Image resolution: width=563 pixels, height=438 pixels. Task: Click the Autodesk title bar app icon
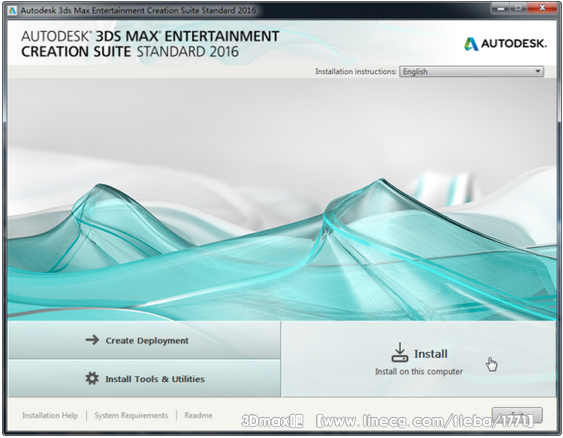[x=13, y=10]
